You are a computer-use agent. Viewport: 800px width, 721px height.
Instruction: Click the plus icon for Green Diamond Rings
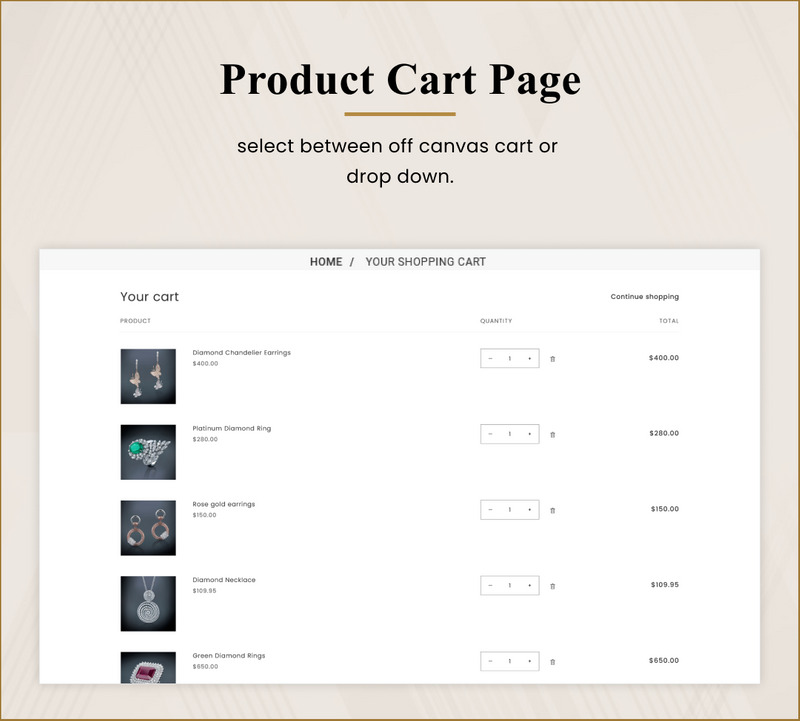click(x=528, y=660)
